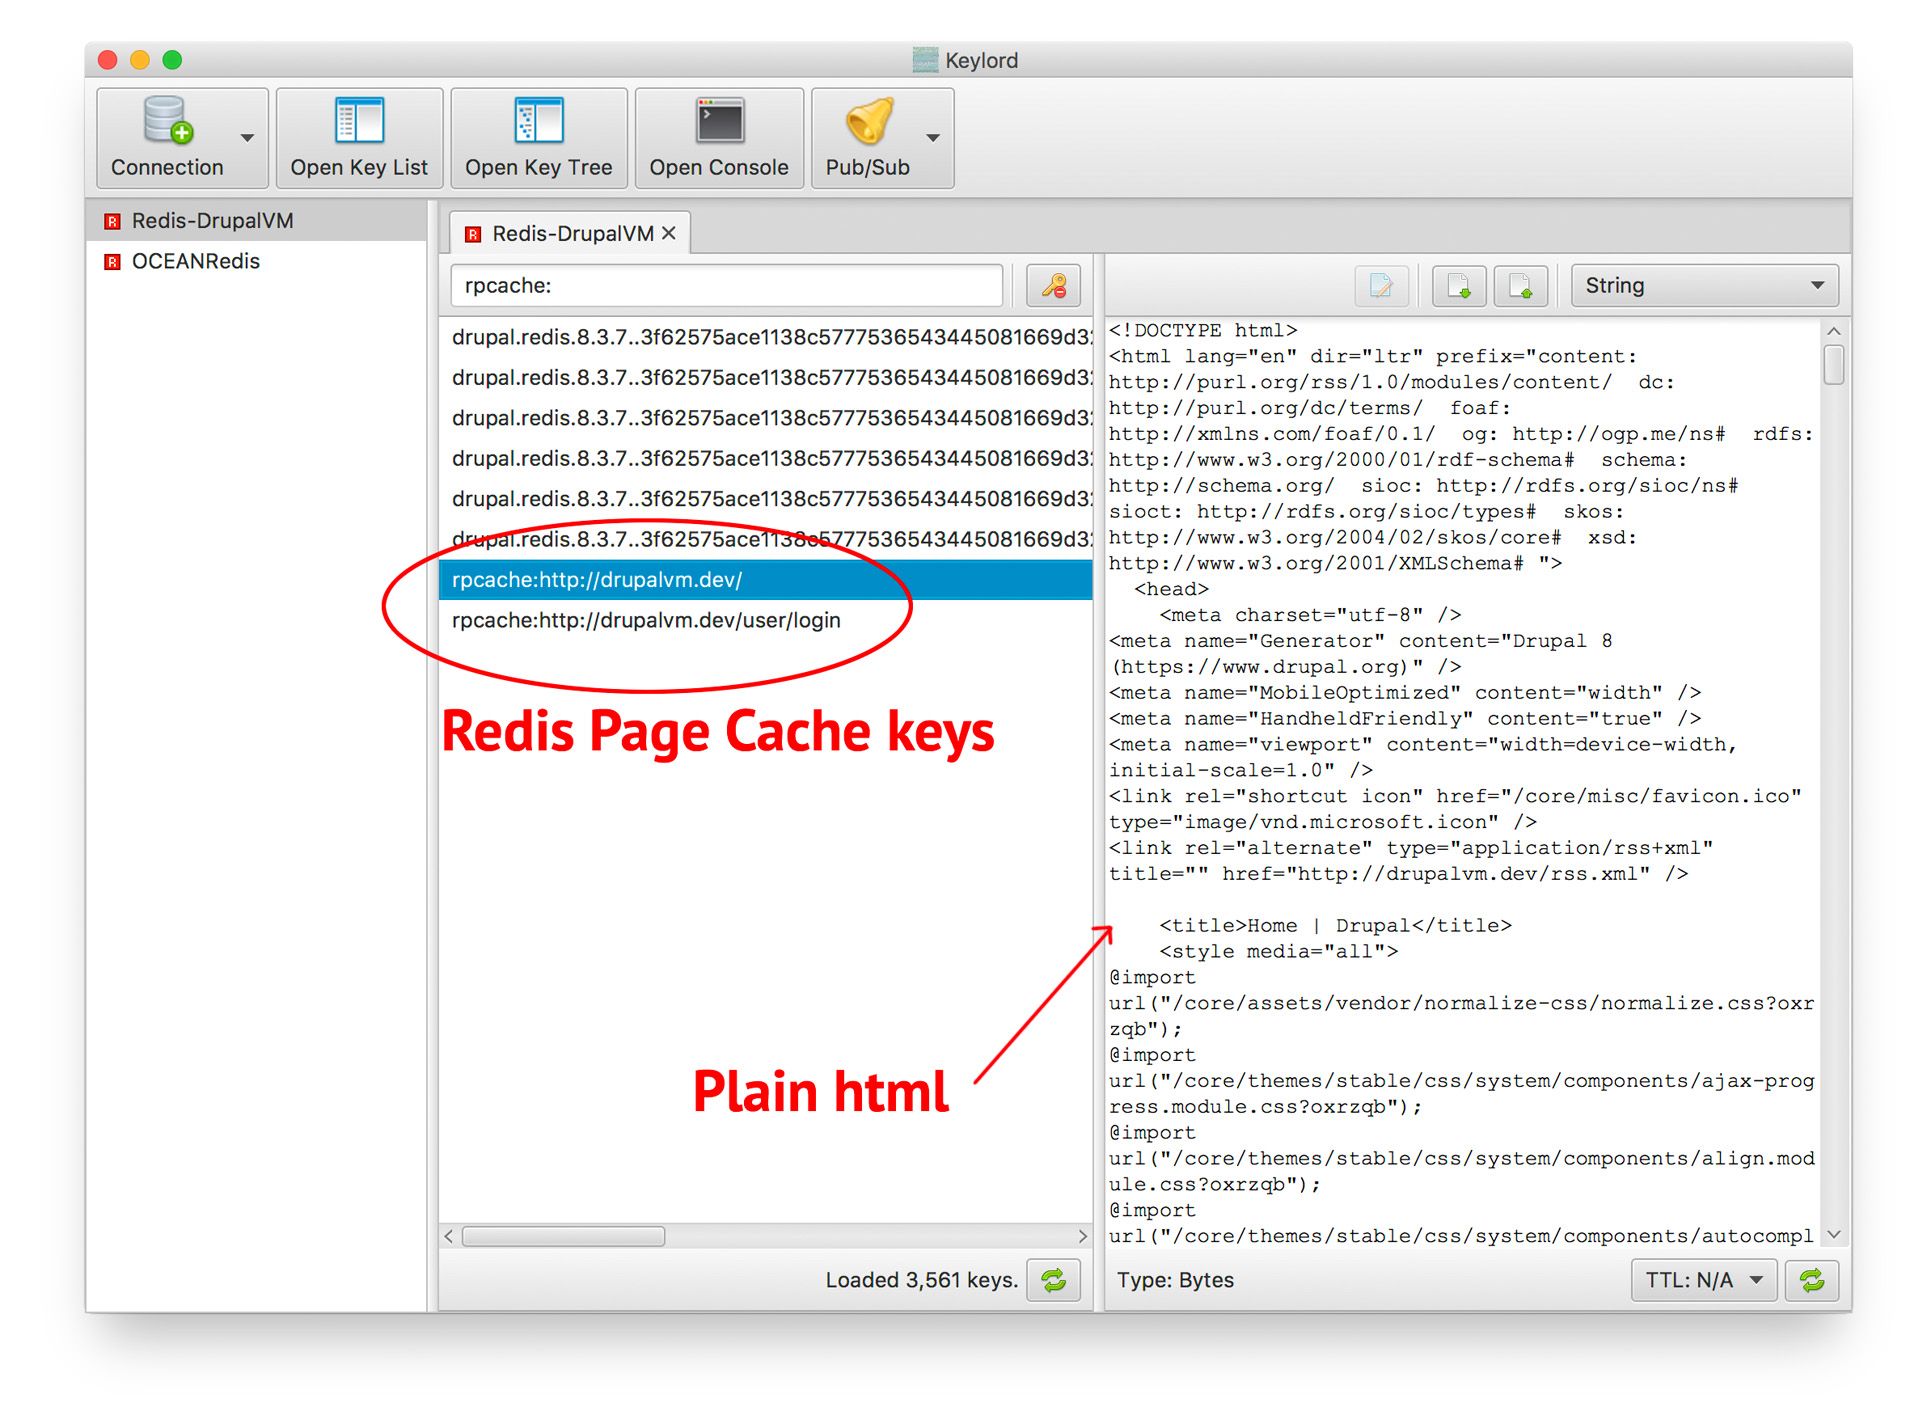Click the Home | Drupal title line
Screen dimensions: 1928x1422
(1335, 926)
